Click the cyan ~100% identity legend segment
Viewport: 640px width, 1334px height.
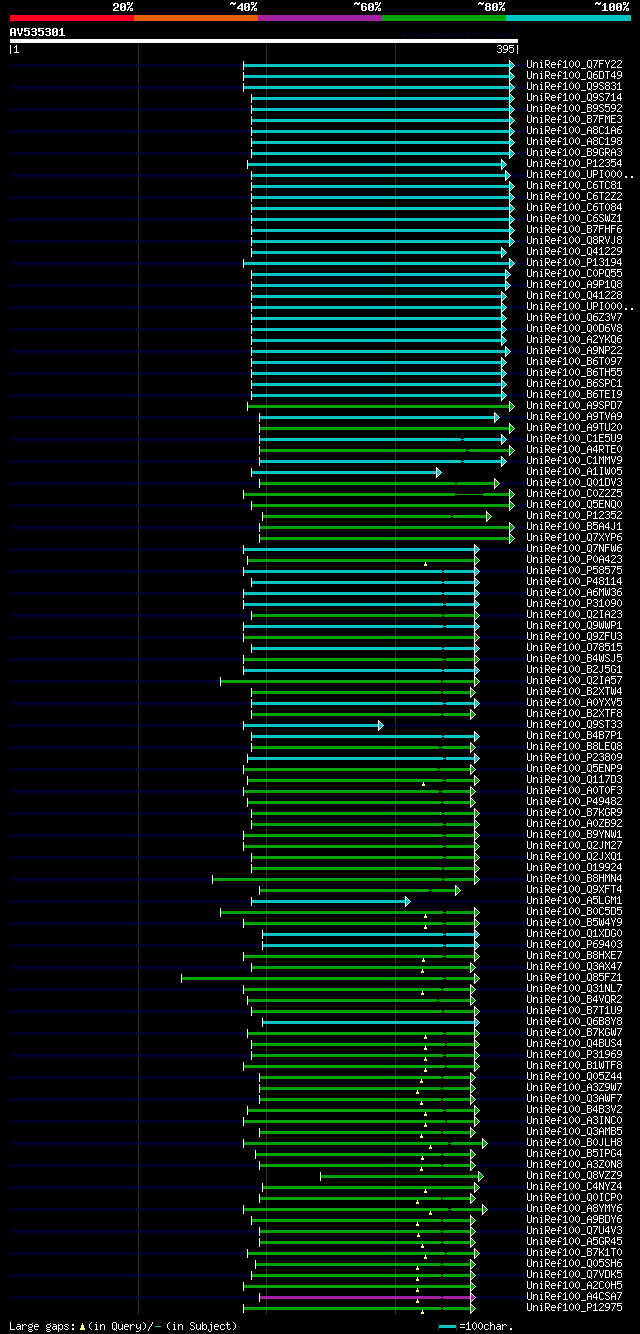pyautogui.click(x=568, y=17)
